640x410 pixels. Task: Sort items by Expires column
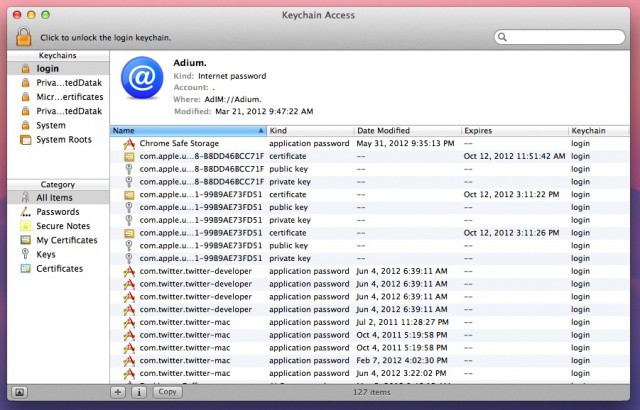click(512, 131)
